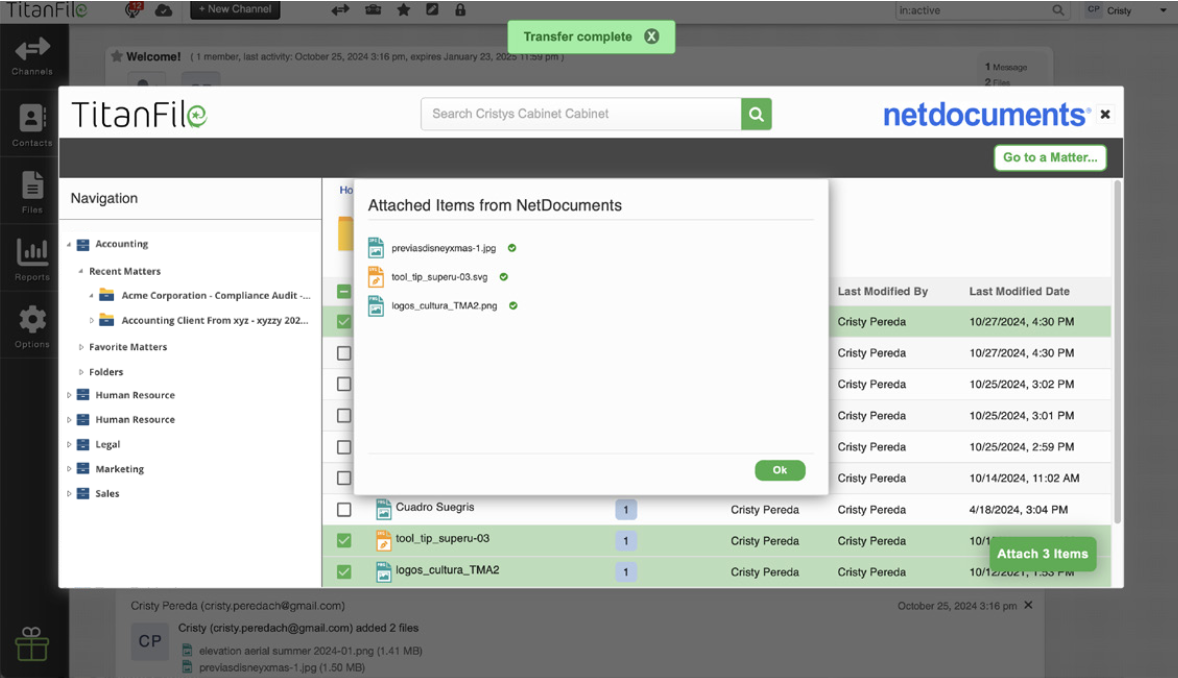
Task: Click the lock icon in top toolbar
Action: pos(461,10)
